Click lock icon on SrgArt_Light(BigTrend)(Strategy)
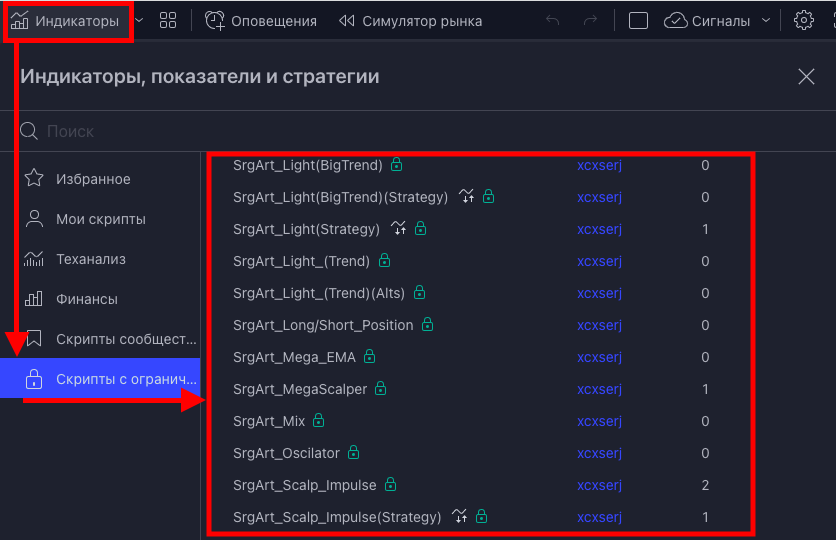This screenshot has height=540, width=836. pyautogui.click(x=488, y=196)
